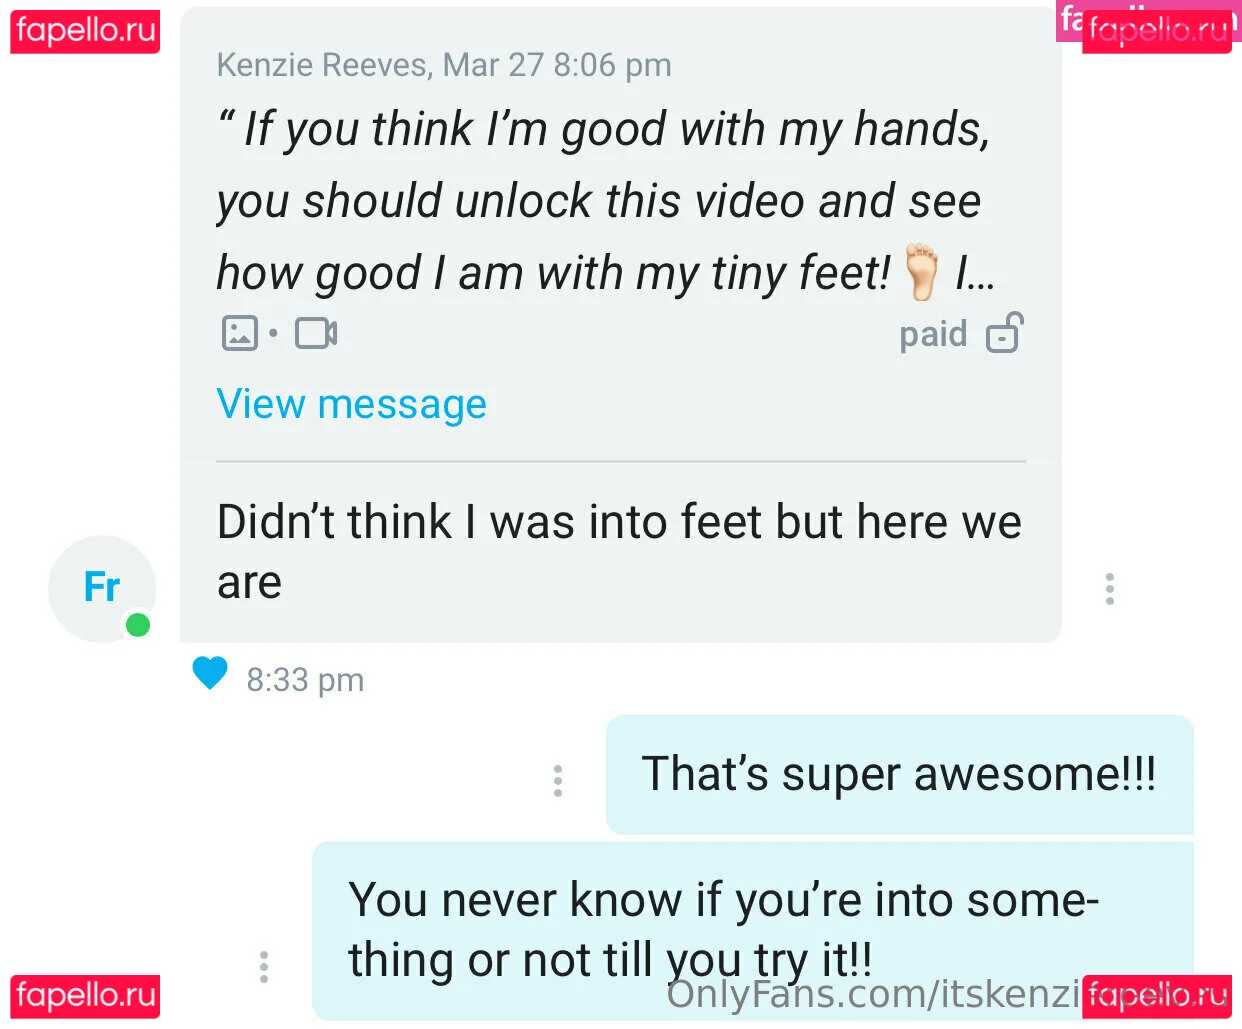This screenshot has width=1242, height=1029.
Task: Click the Didn't think I was into feet text
Action: click(619, 552)
